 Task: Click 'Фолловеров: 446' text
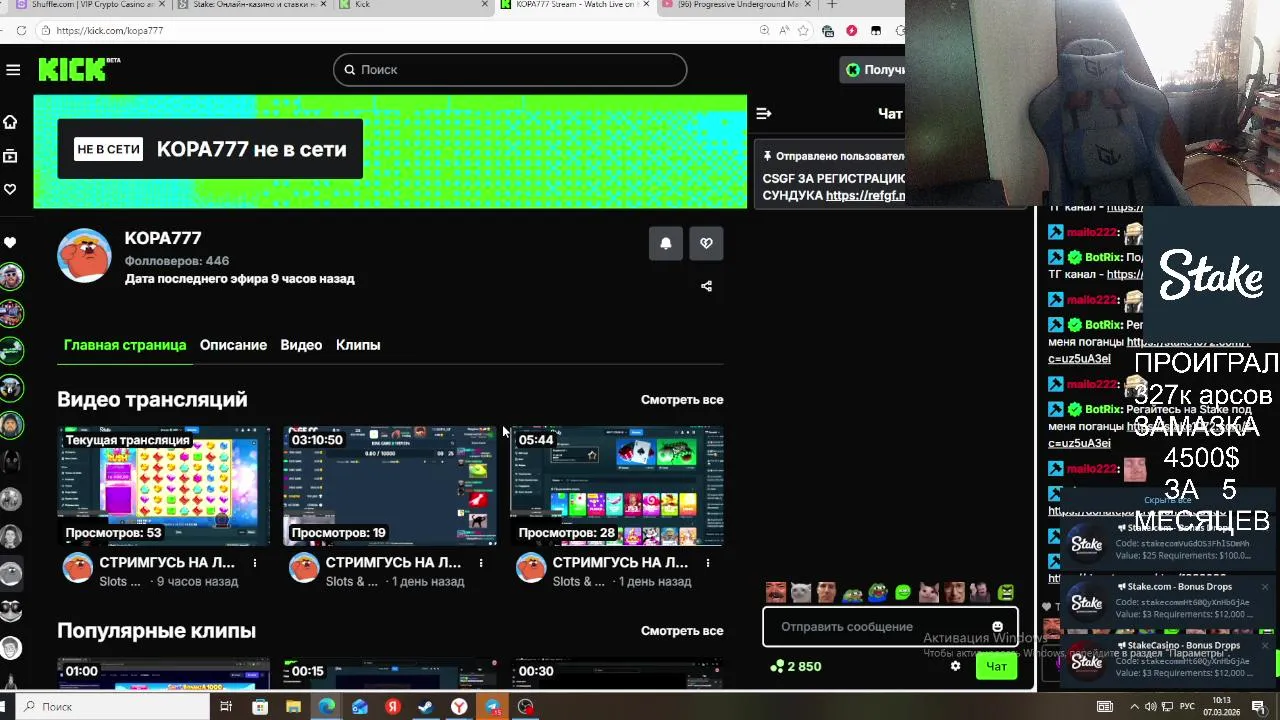pos(177,261)
